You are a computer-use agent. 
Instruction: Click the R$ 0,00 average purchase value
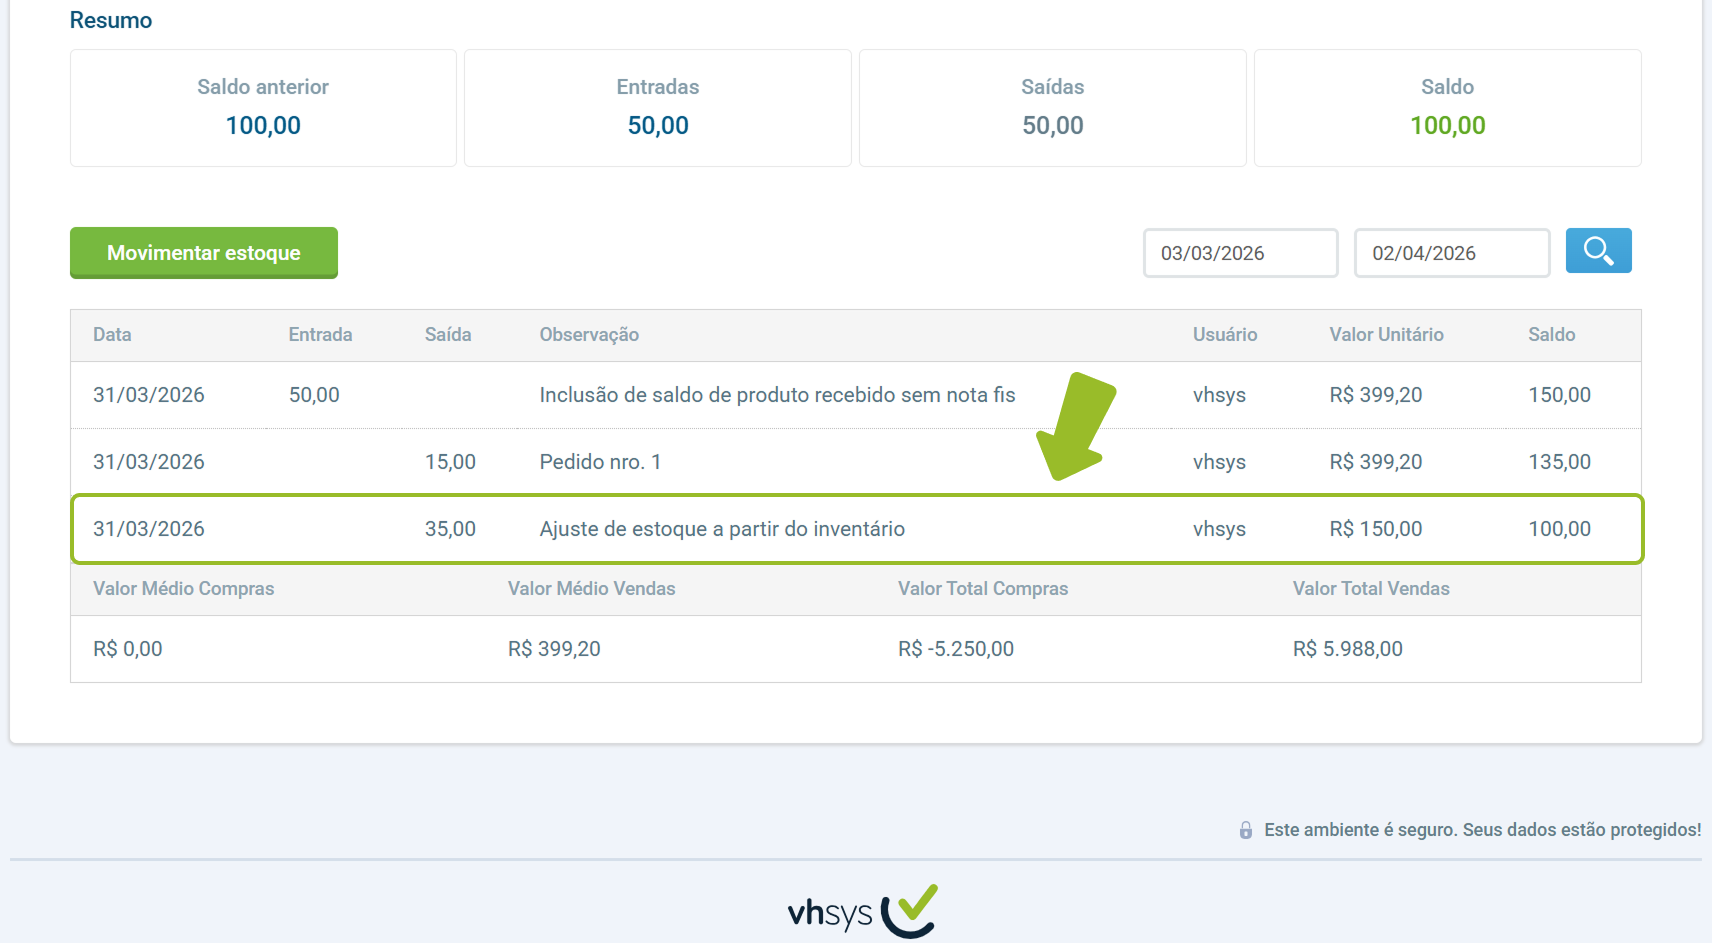click(128, 649)
